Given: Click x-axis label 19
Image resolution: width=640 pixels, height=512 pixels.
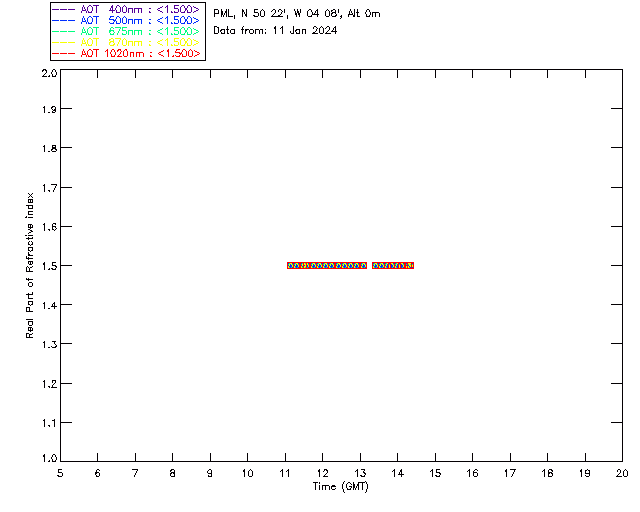Looking at the screenshot, I should click(x=585, y=473).
